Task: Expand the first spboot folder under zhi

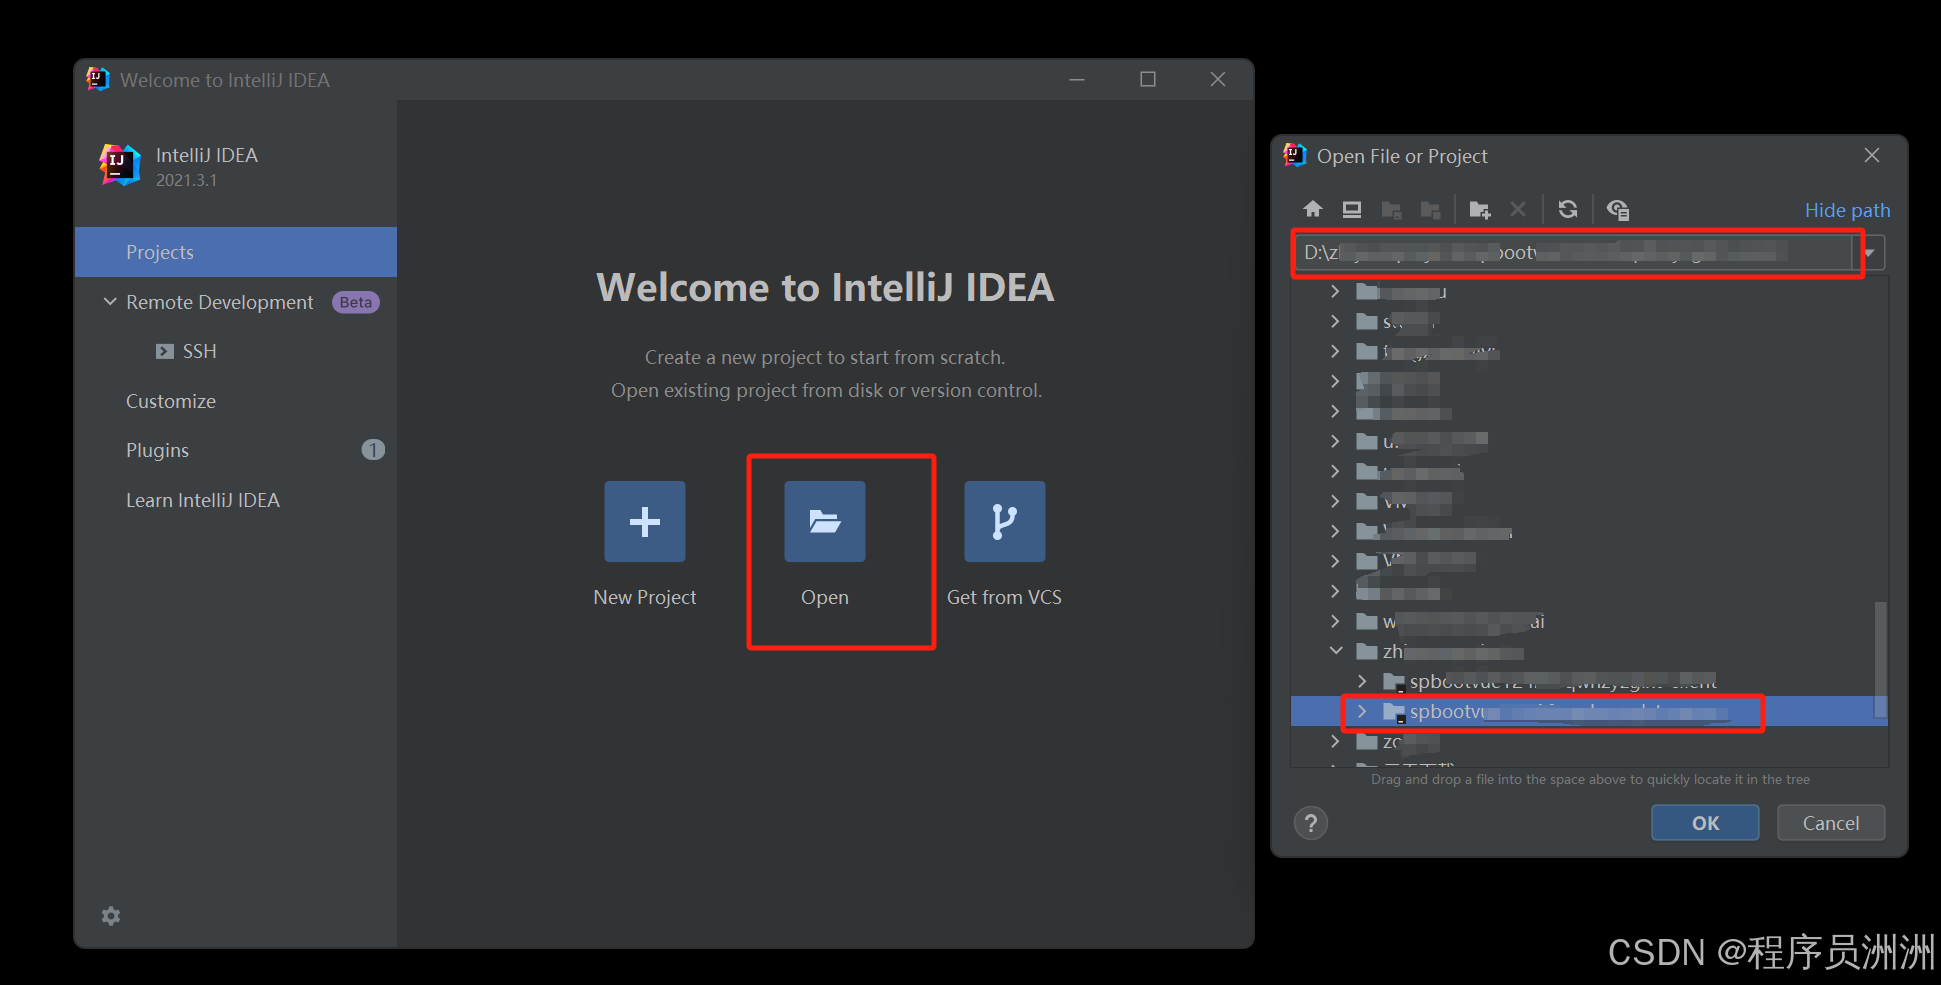Action: (1362, 681)
